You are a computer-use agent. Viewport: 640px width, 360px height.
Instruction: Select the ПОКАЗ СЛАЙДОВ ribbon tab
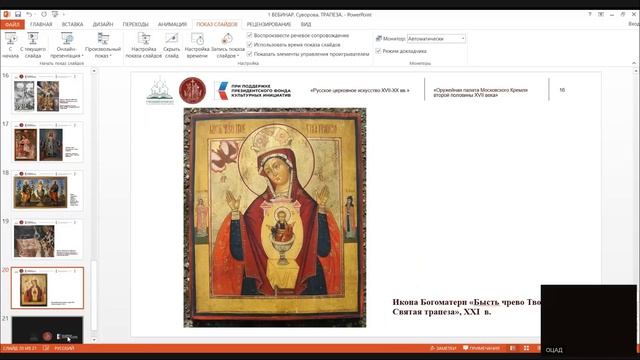click(x=217, y=24)
